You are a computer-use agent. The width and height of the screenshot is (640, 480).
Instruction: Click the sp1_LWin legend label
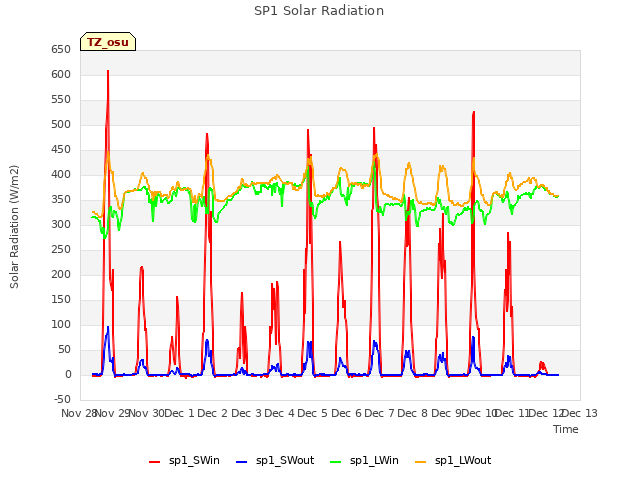pyautogui.click(x=374, y=460)
